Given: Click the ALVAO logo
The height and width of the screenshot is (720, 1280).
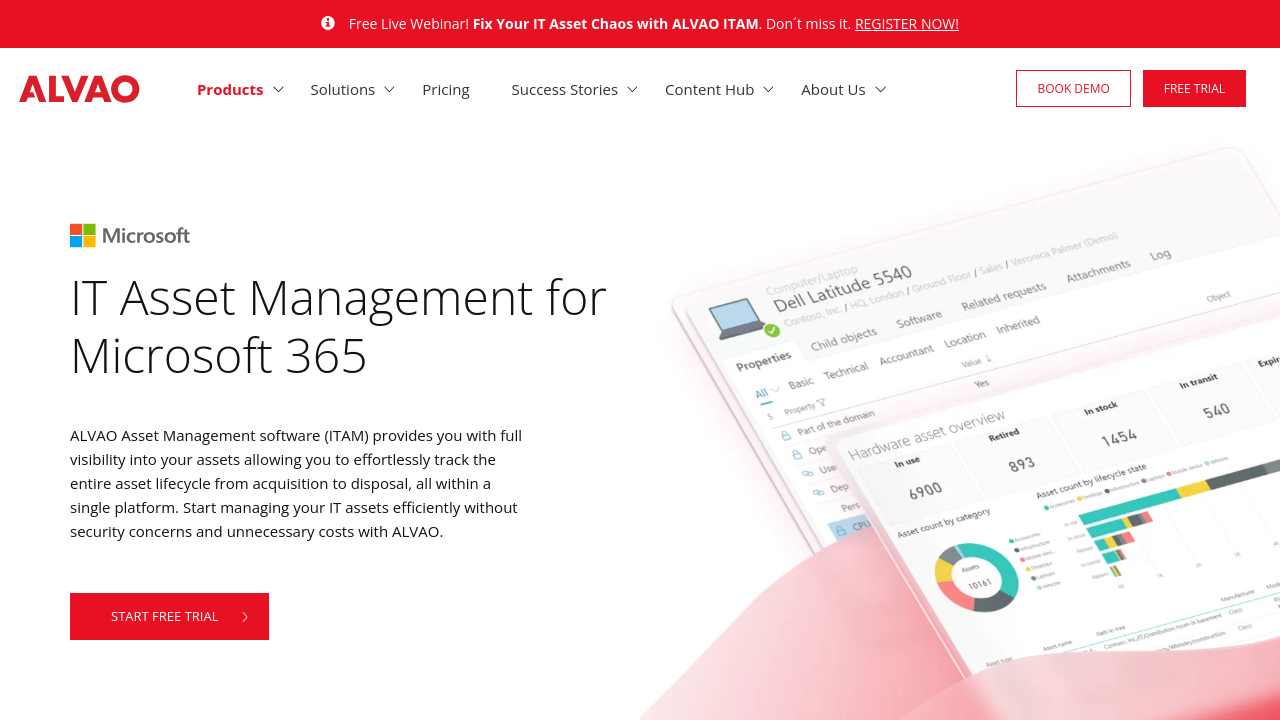Looking at the screenshot, I should point(79,89).
